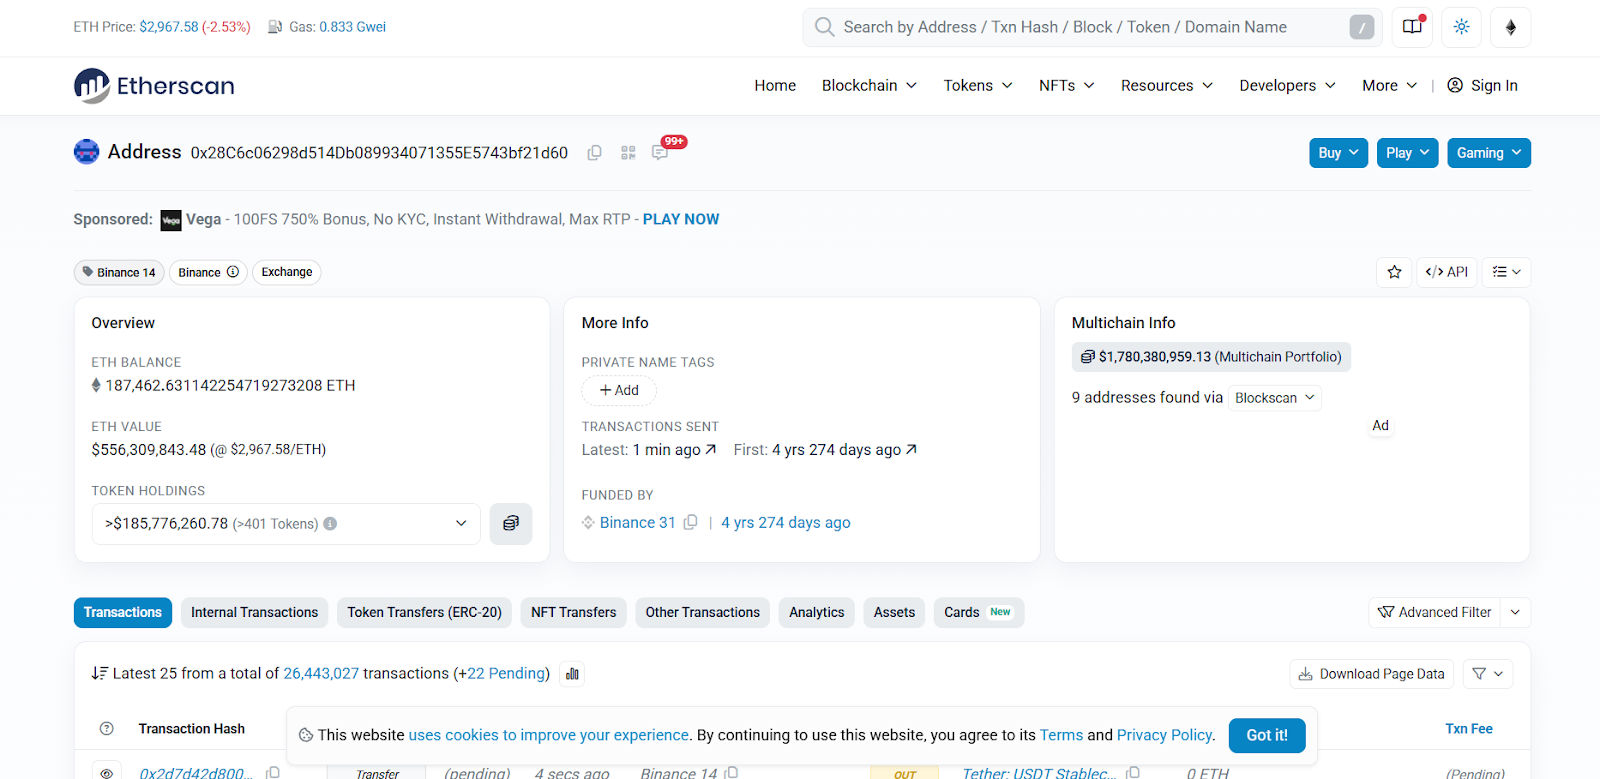Expand the Play dropdown
Screen dimensions: 1600x779
pos(1407,153)
